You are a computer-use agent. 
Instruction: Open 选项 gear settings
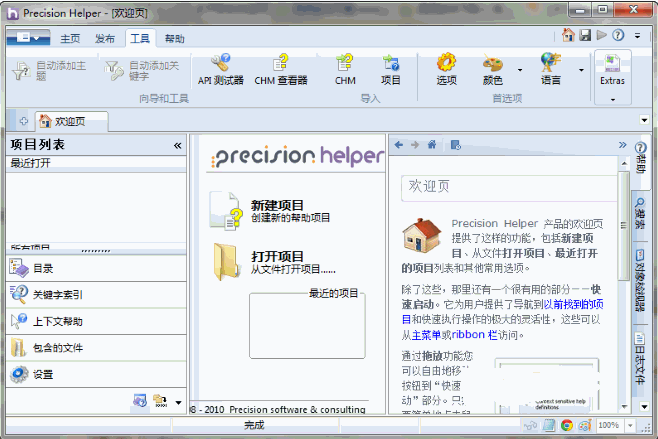tap(446, 70)
